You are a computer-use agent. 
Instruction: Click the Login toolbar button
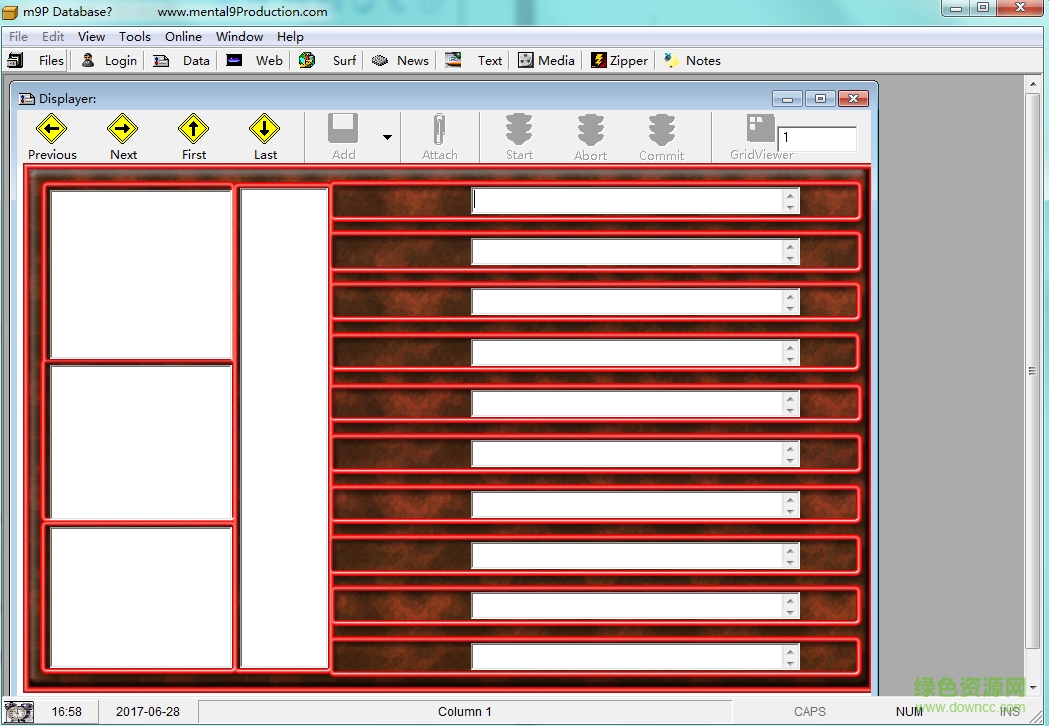point(109,60)
